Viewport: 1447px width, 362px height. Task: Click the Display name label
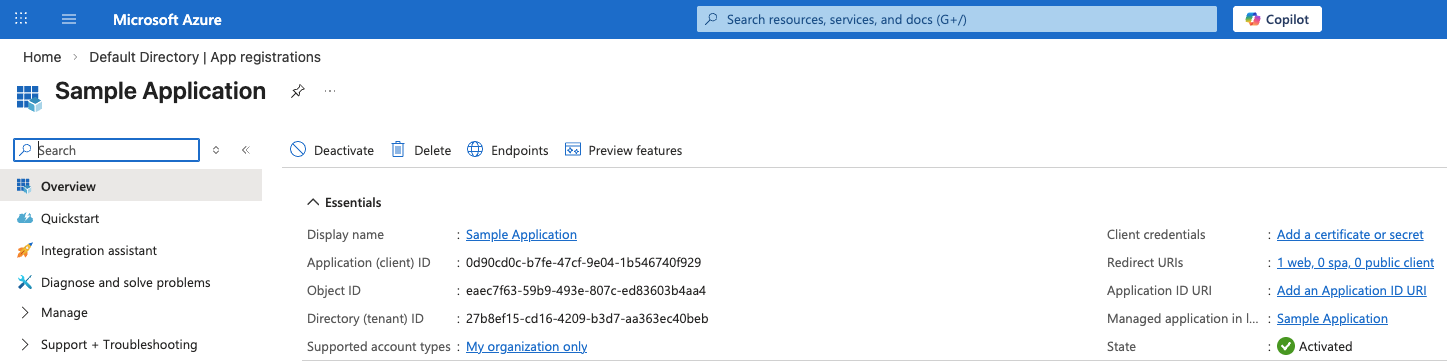[x=345, y=234]
